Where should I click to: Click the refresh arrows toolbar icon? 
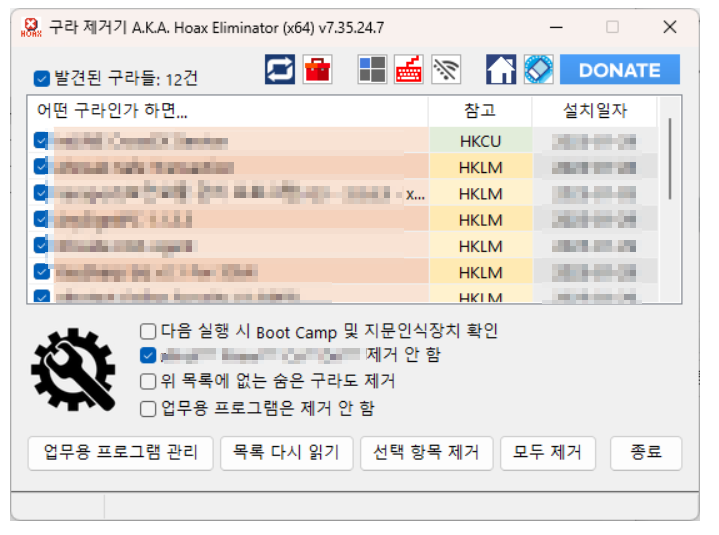click(280, 70)
